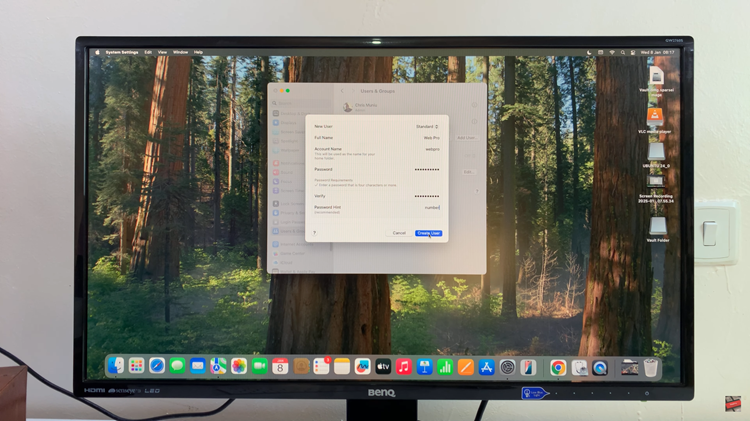Go back in System Settings
The height and width of the screenshot is (421, 750).
coord(342,91)
